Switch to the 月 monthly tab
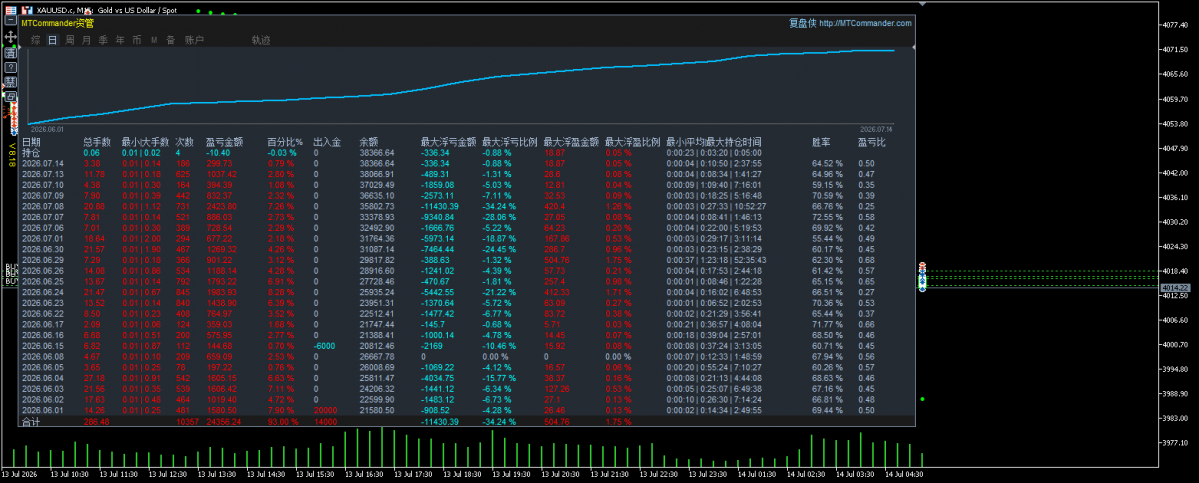This screenshot has width=1199, height=483. coord(86,40)
